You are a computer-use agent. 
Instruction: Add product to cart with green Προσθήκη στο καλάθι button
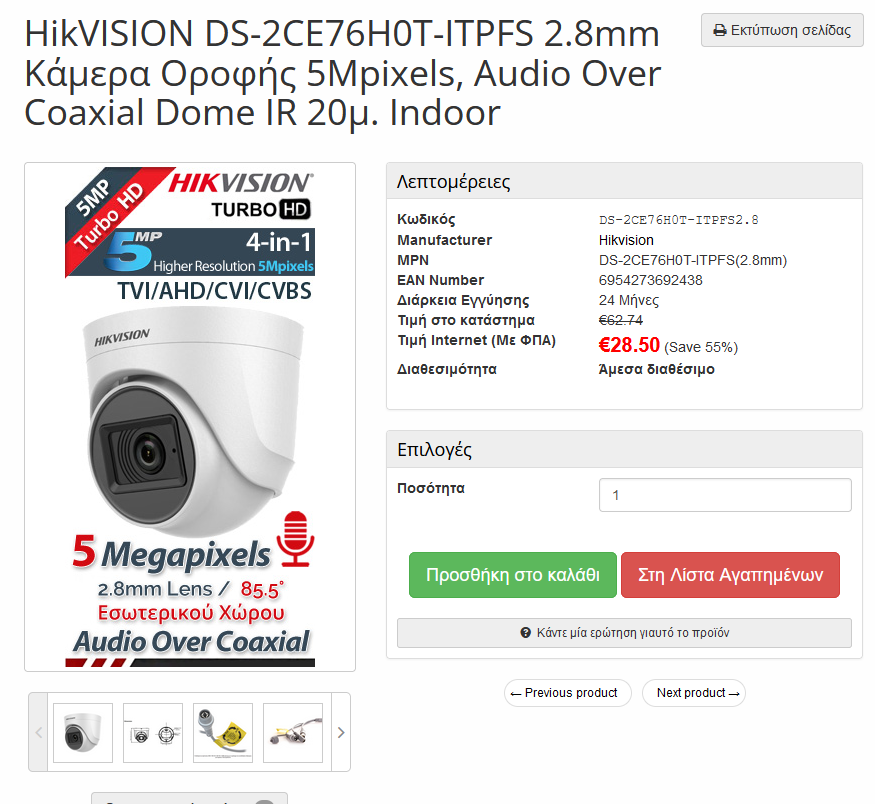pos(512,575)
